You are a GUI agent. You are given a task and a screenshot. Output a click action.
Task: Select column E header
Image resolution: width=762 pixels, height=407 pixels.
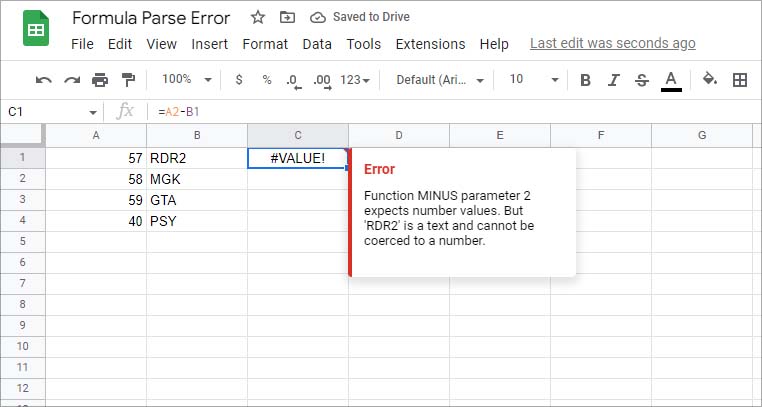[500, 136]
